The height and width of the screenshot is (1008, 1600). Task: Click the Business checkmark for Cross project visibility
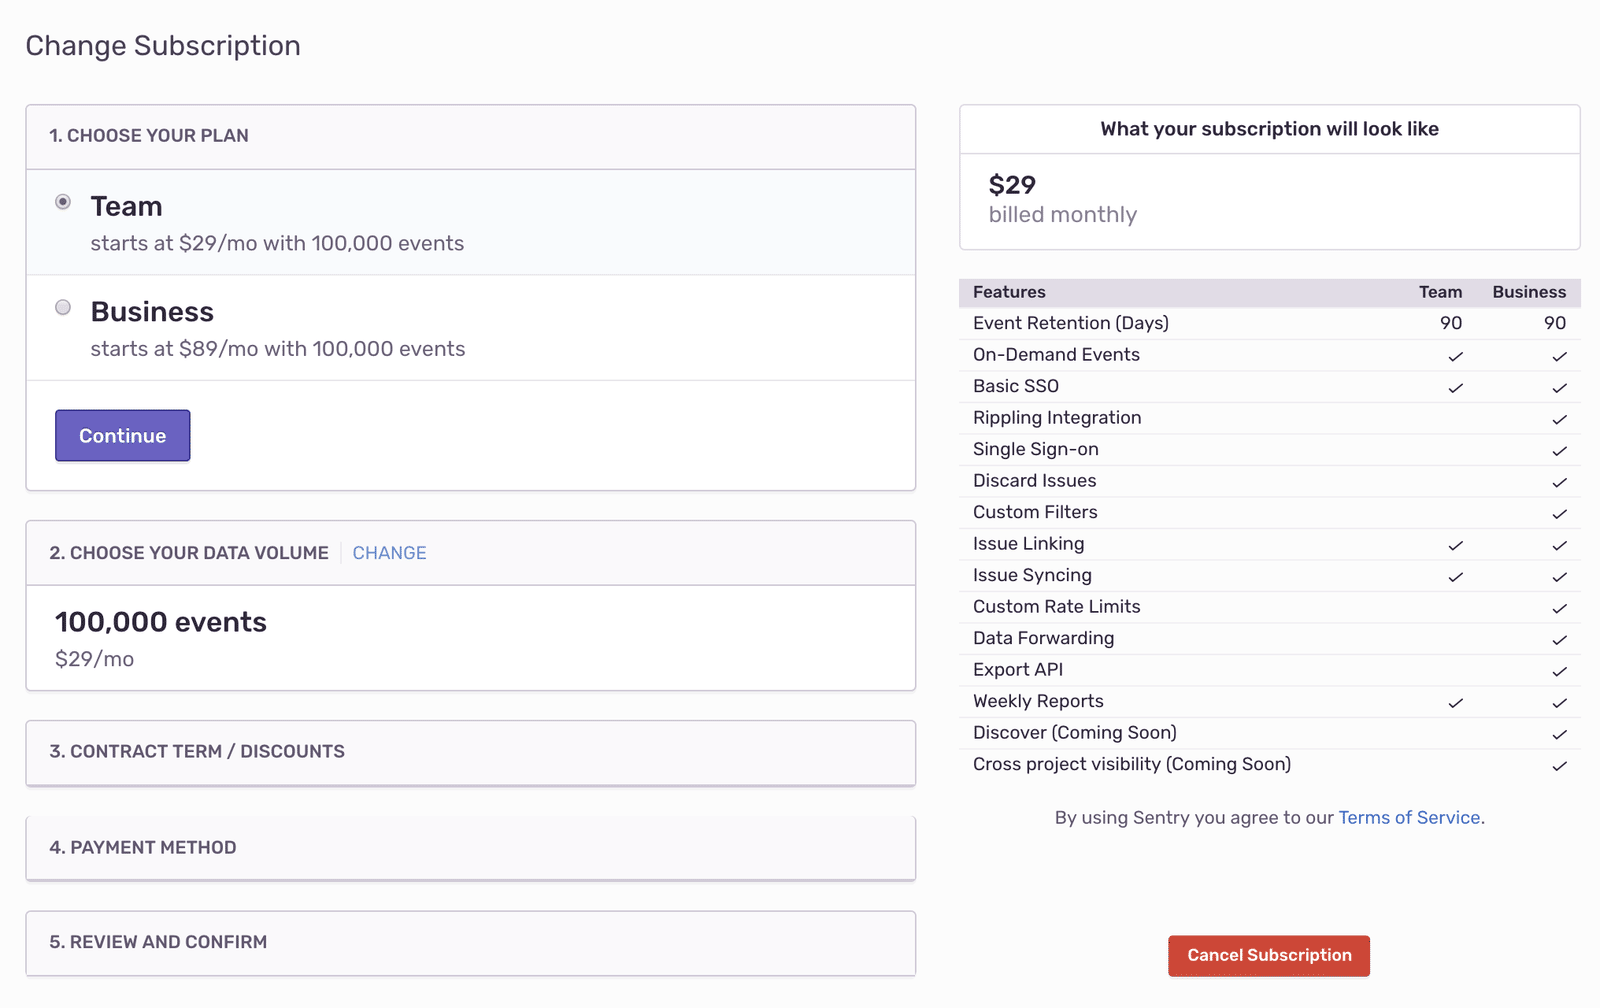pos(1559,766)
